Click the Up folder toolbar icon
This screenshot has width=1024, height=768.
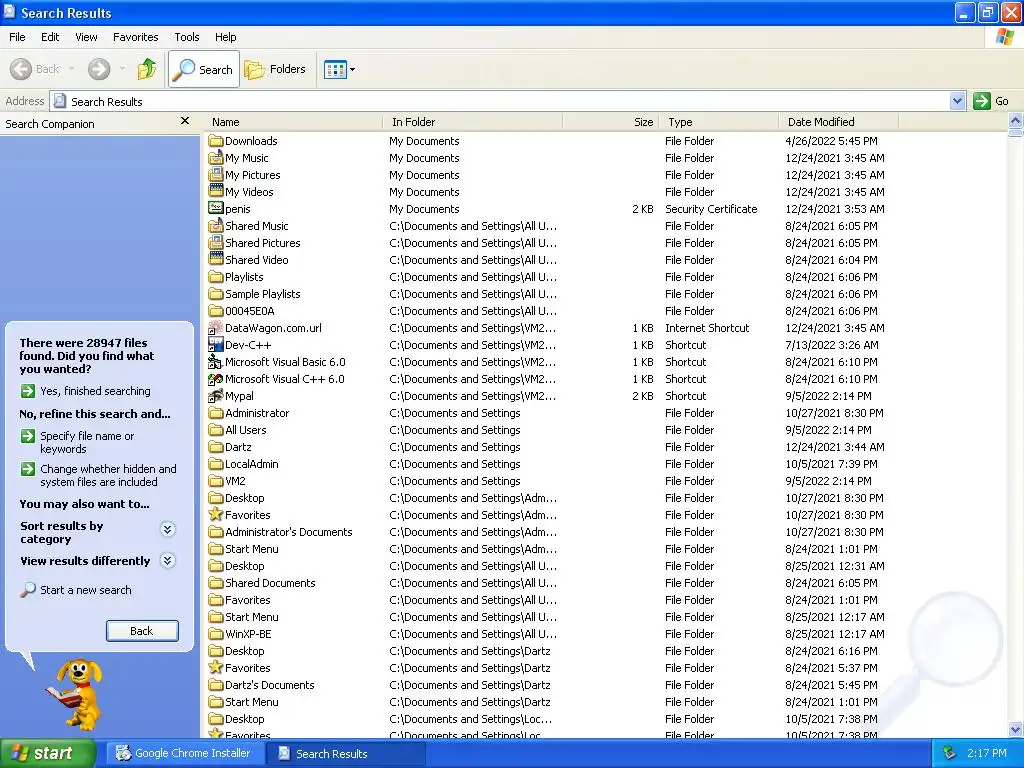147,69
